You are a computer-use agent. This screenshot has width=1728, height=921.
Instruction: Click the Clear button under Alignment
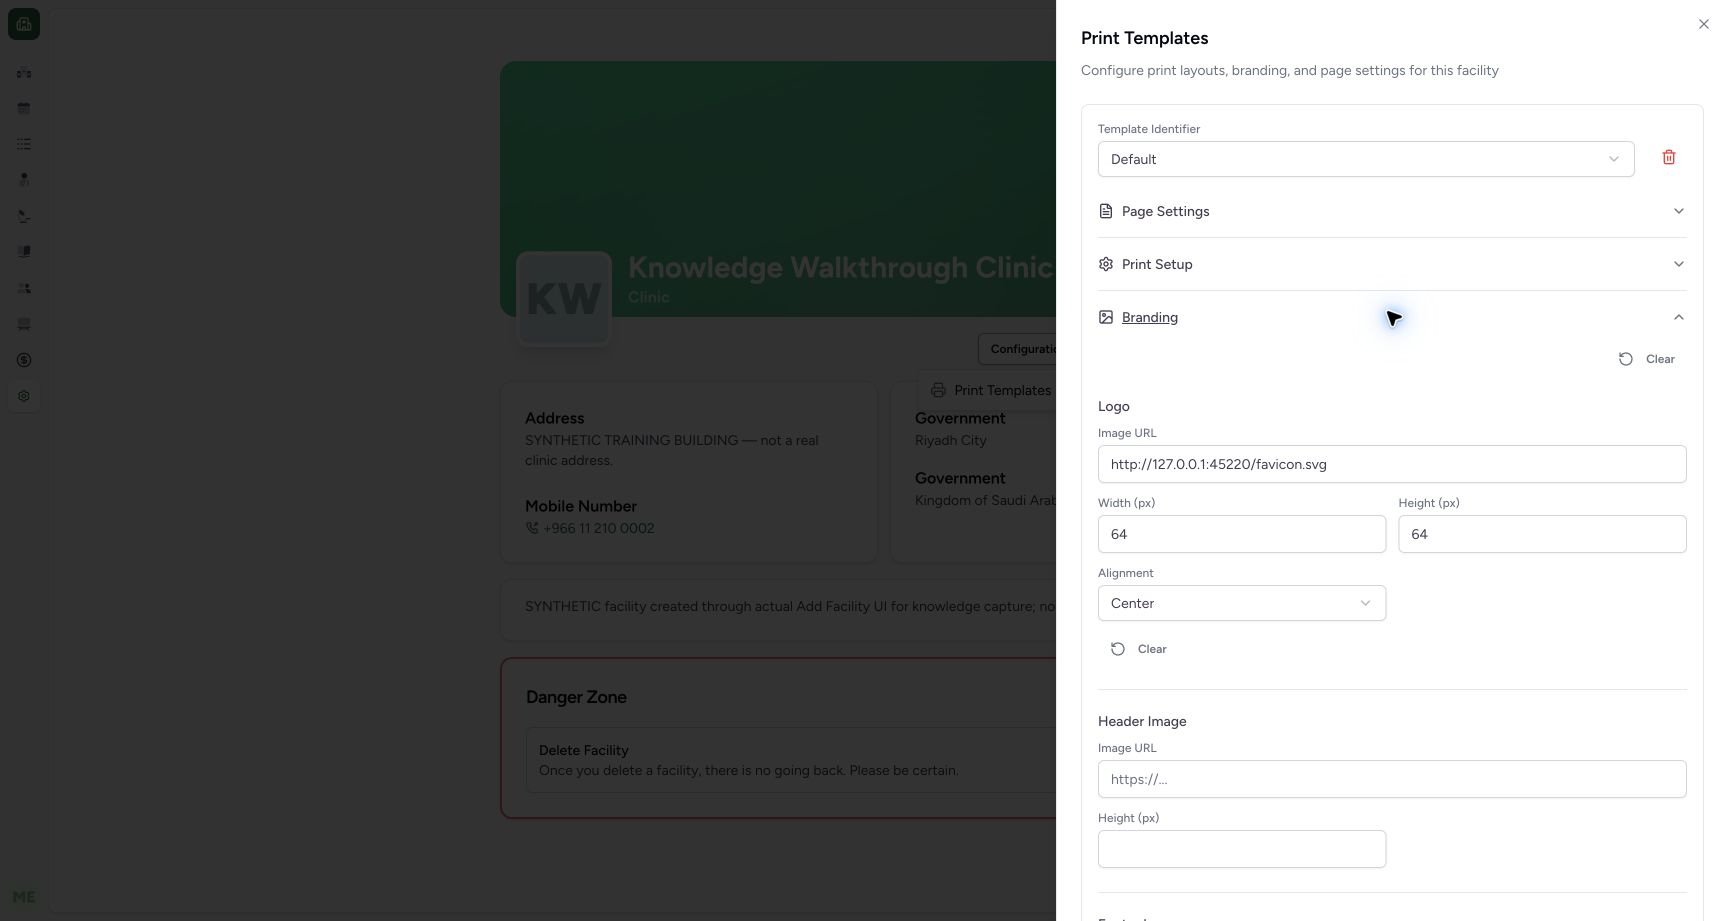click(1139, 649)
